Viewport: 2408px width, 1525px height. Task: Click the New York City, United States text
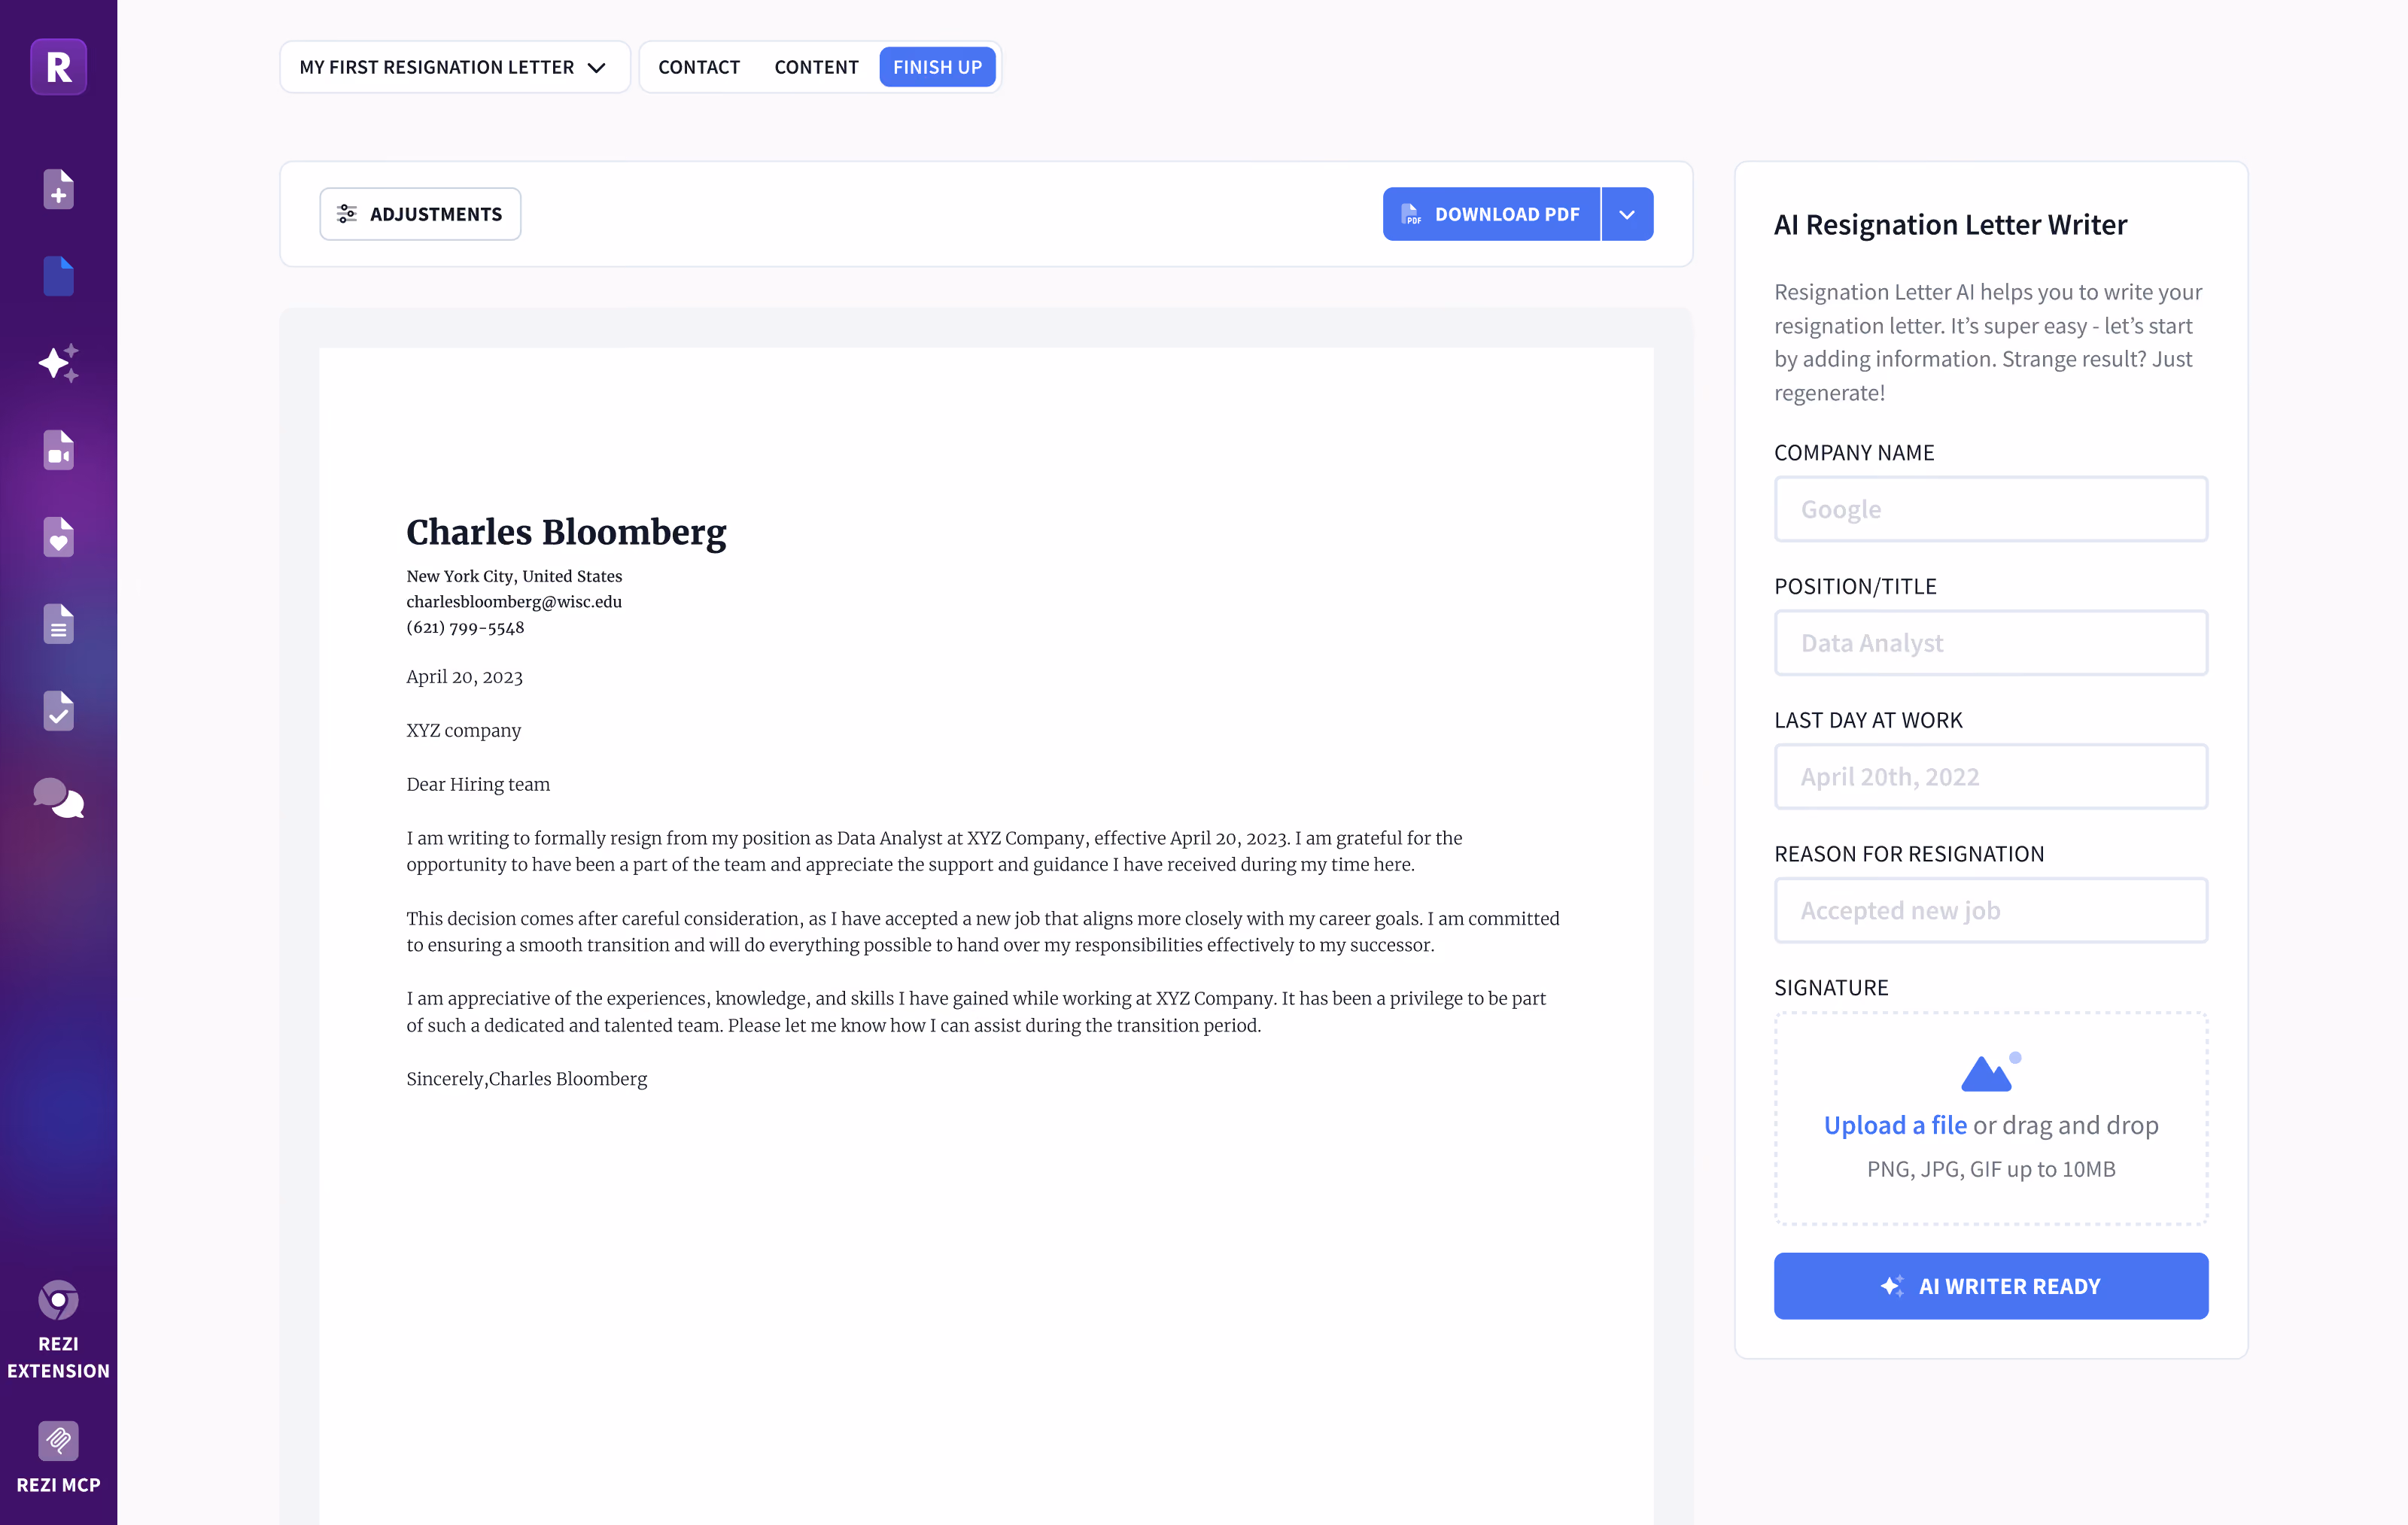(514, 576)
